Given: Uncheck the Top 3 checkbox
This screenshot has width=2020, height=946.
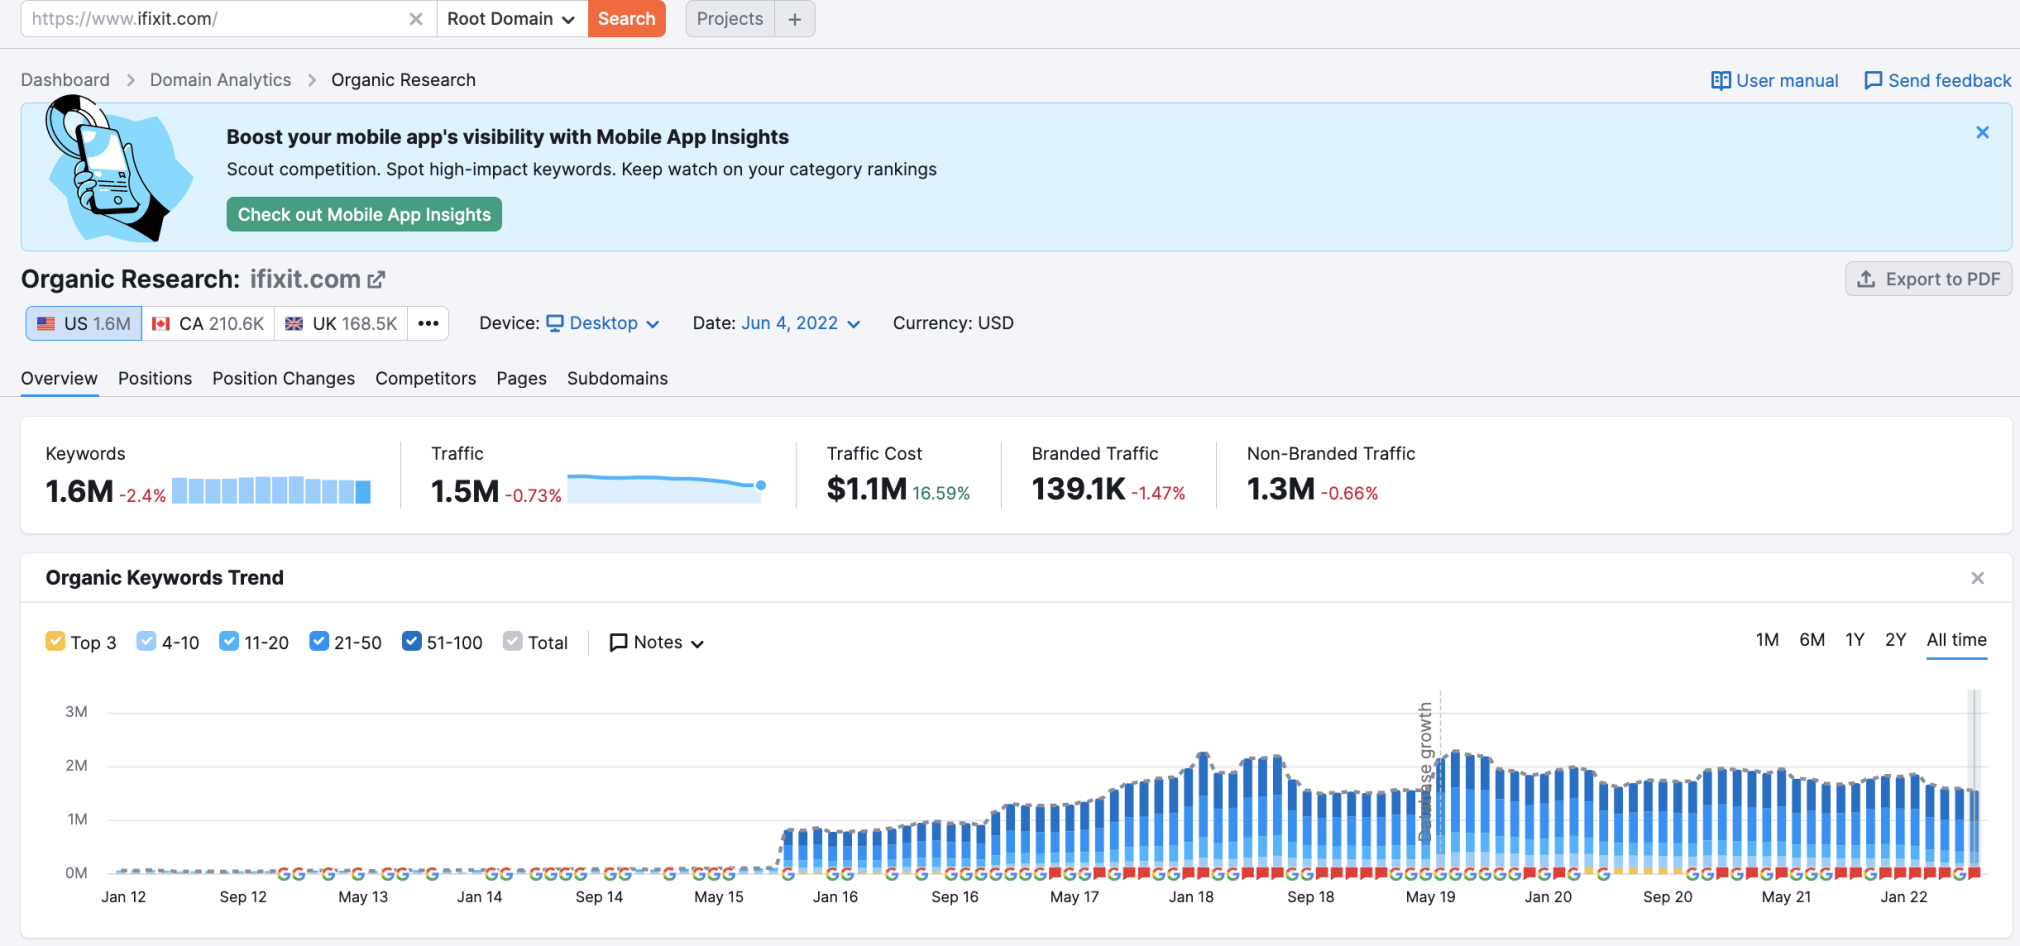Looking at the screenshot, I should pyautogui.click(x=56, y=641).
